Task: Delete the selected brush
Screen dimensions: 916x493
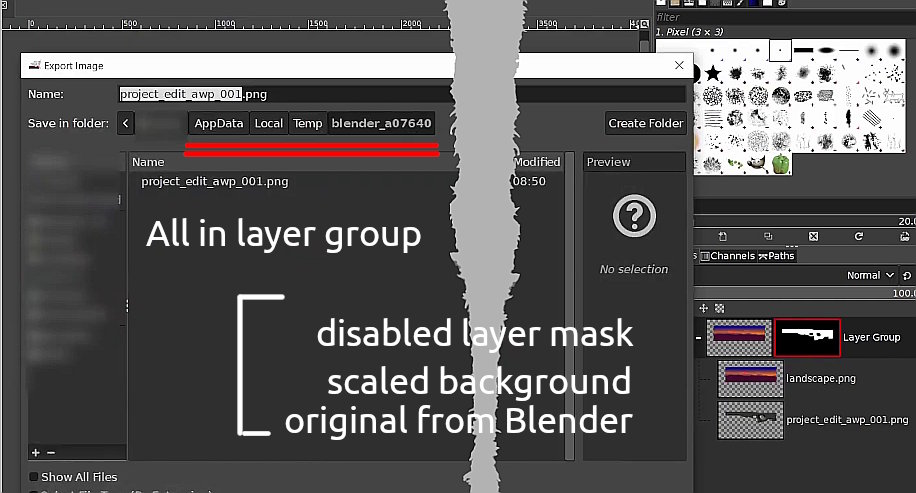Action: 813,237
